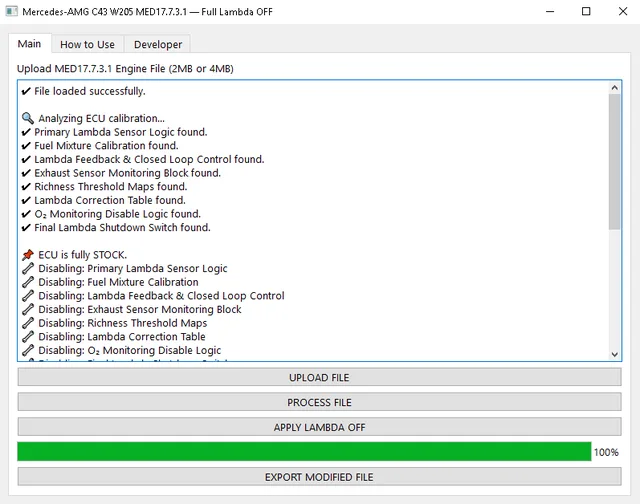Switch to the Main tab
Image resolution: width=640 pixels, height=504 pixels.
point(29,44)
